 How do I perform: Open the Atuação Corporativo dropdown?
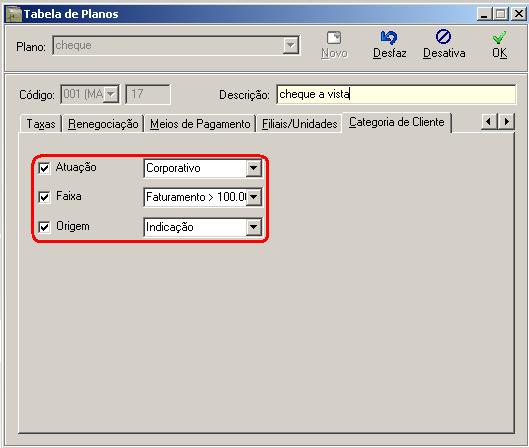pyautogui.click(x=254, y=168)
